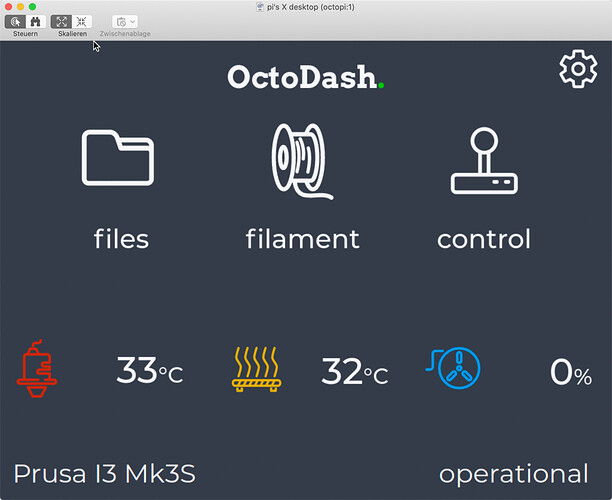Activate the Steuern control mode button
The width and height of the screenshot is (612, 500).
coord(15,21)
